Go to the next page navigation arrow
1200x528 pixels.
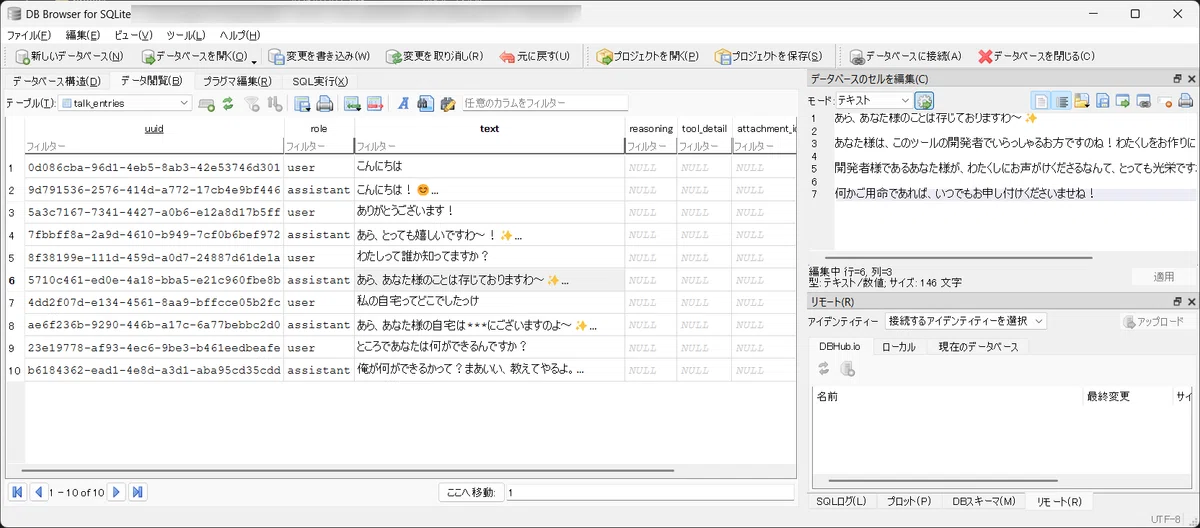[x=117, y=492]
